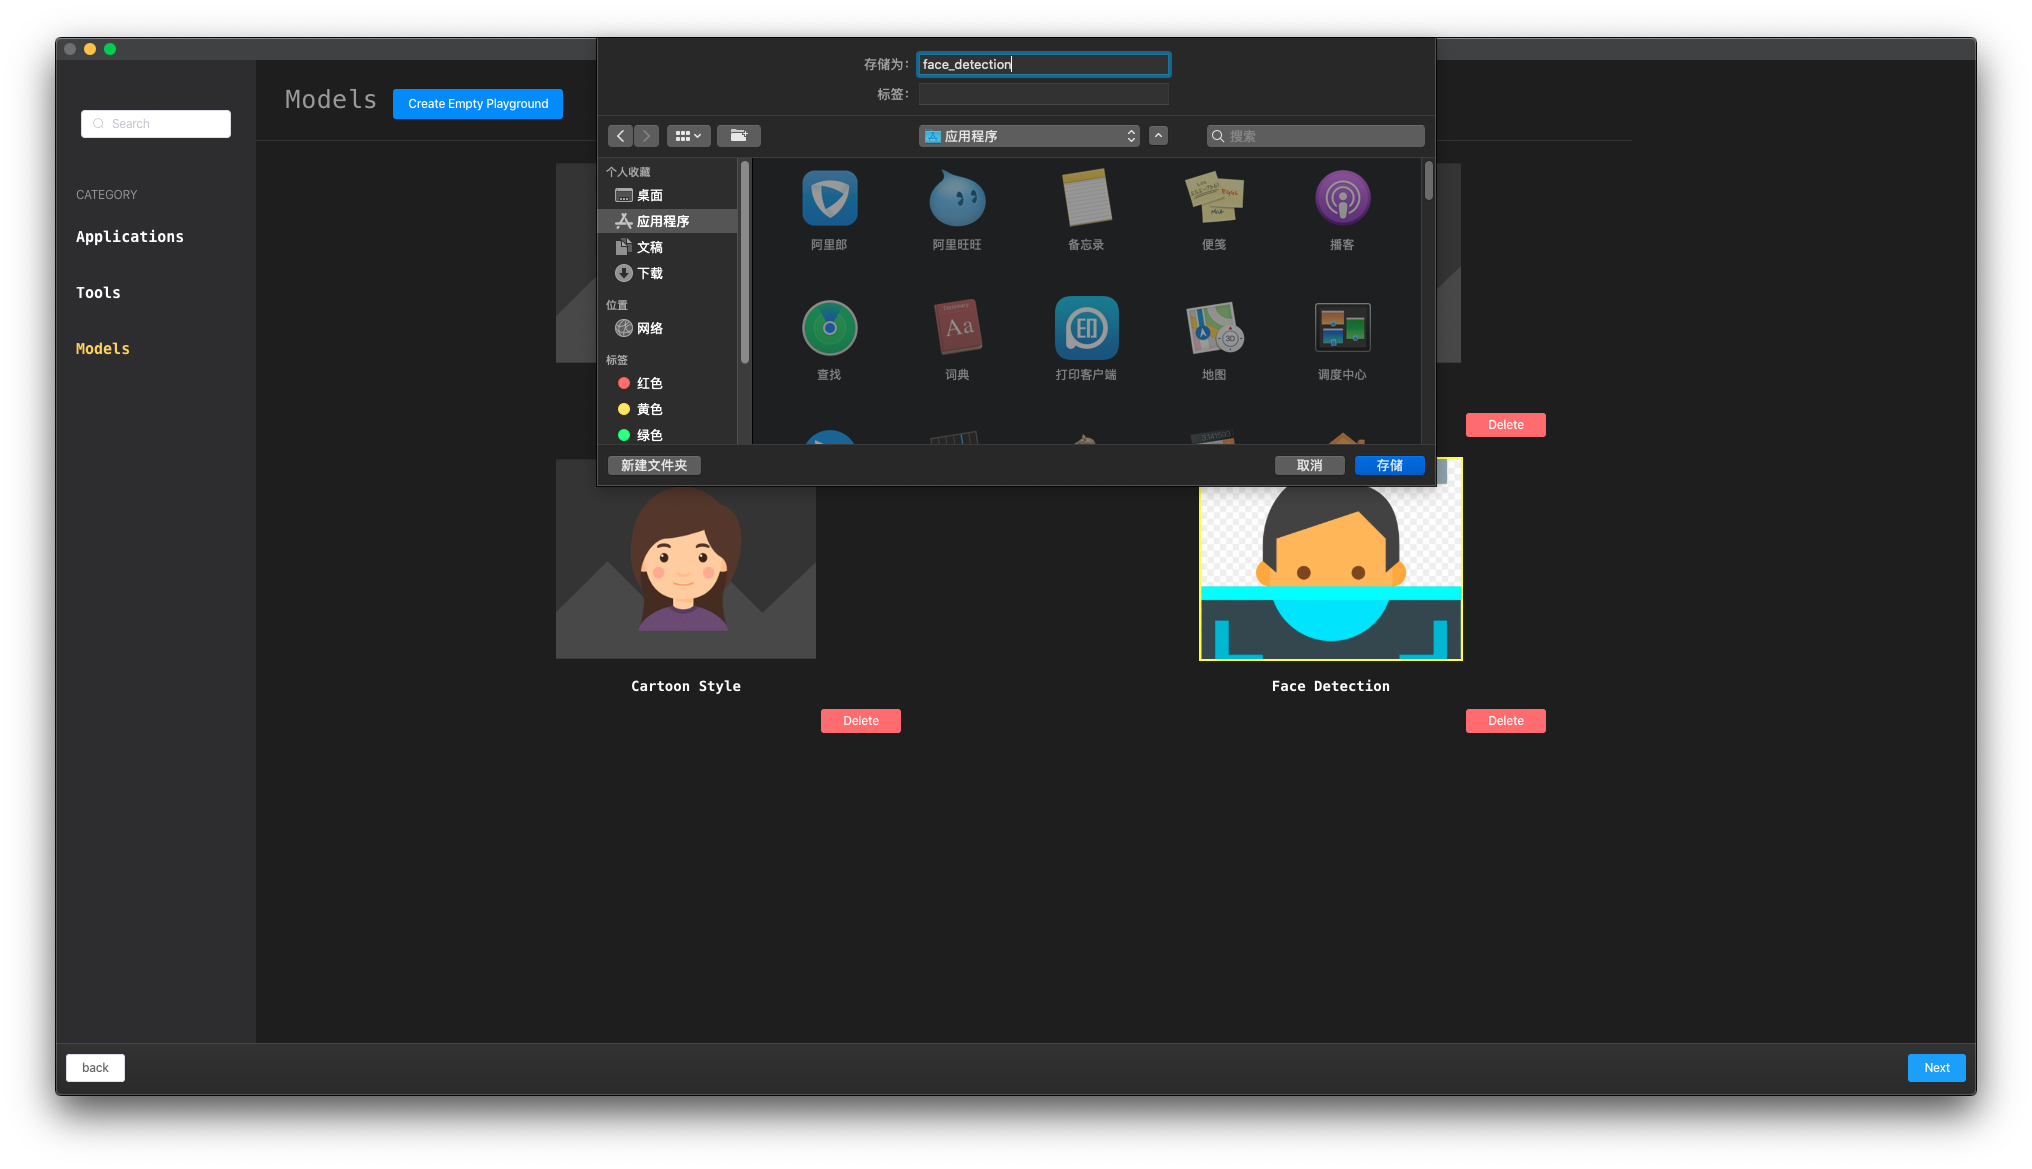Open the Applications category
This screenshot has height=1169, width=2032.
pyautogui.click(x=130, y=237)
